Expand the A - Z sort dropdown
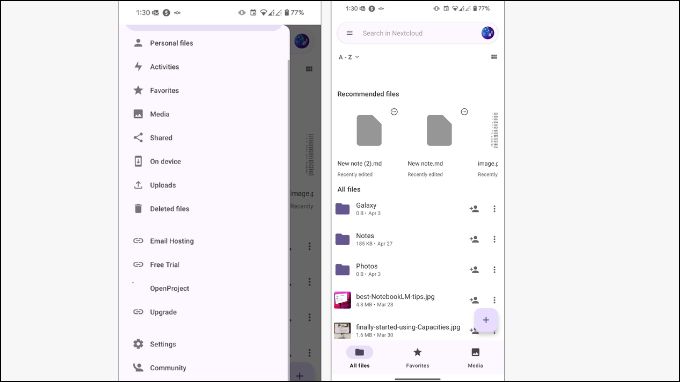This screenshot has height=382, width=680. click(x=349, y=57)
